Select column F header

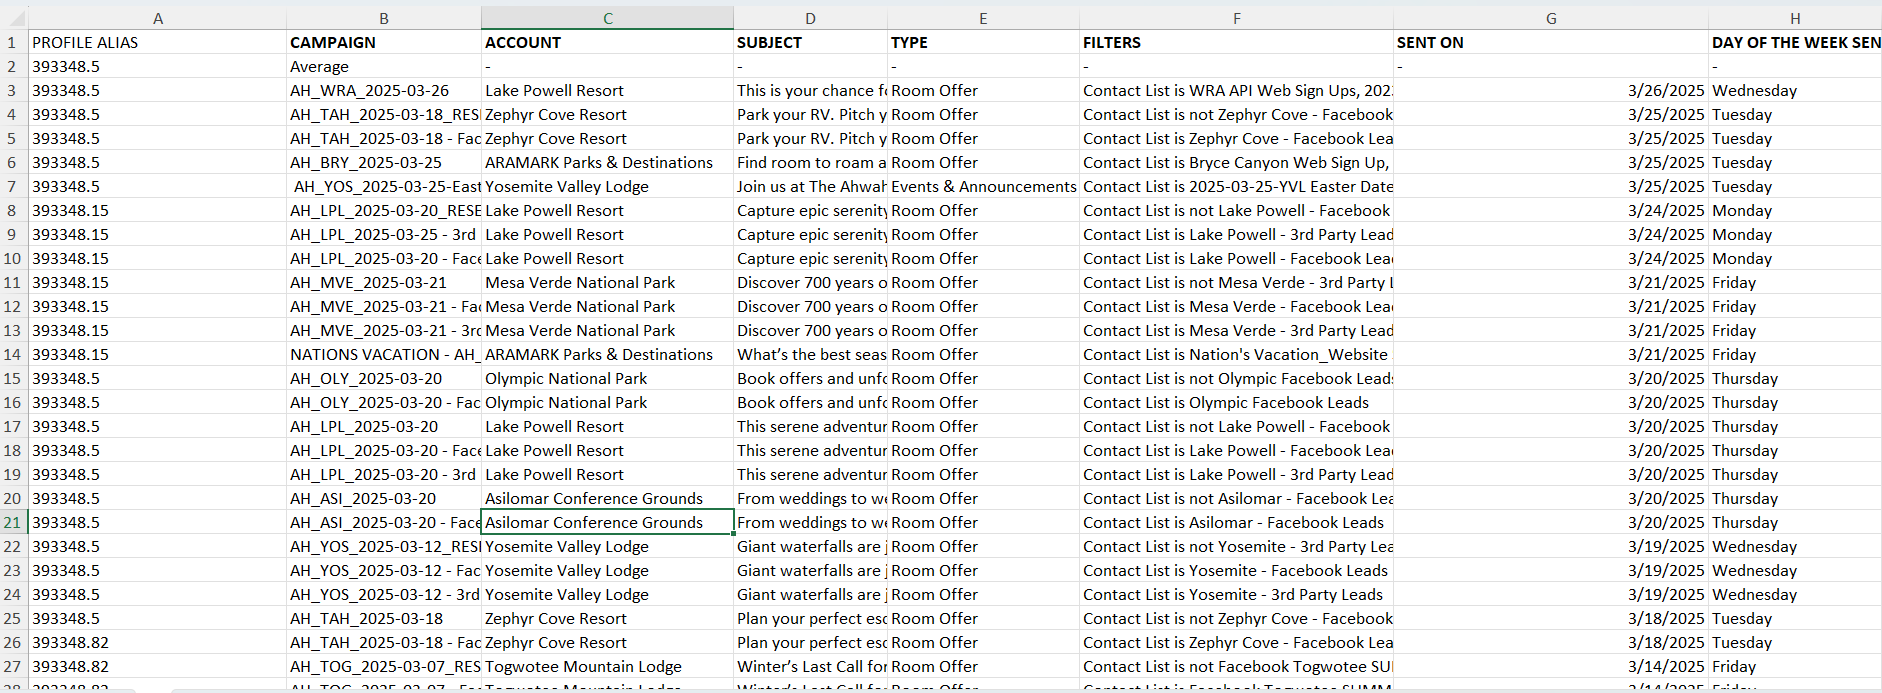[x=1236, y=18]
